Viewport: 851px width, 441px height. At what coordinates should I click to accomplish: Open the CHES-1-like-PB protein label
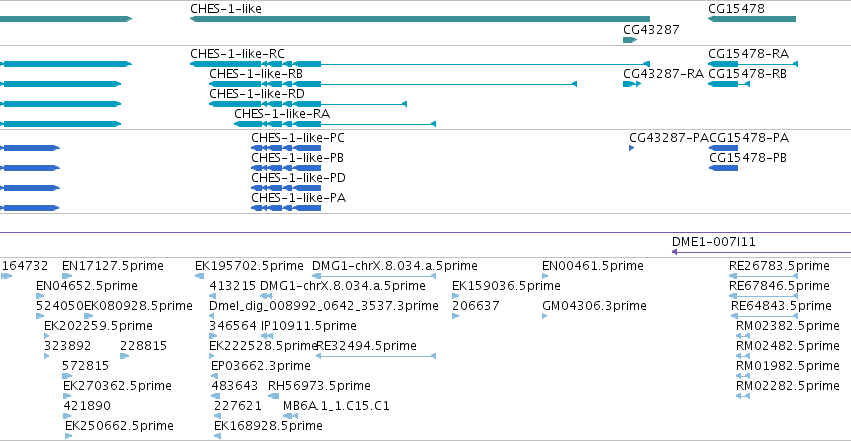pyautogui.click(x=297, y=158)
